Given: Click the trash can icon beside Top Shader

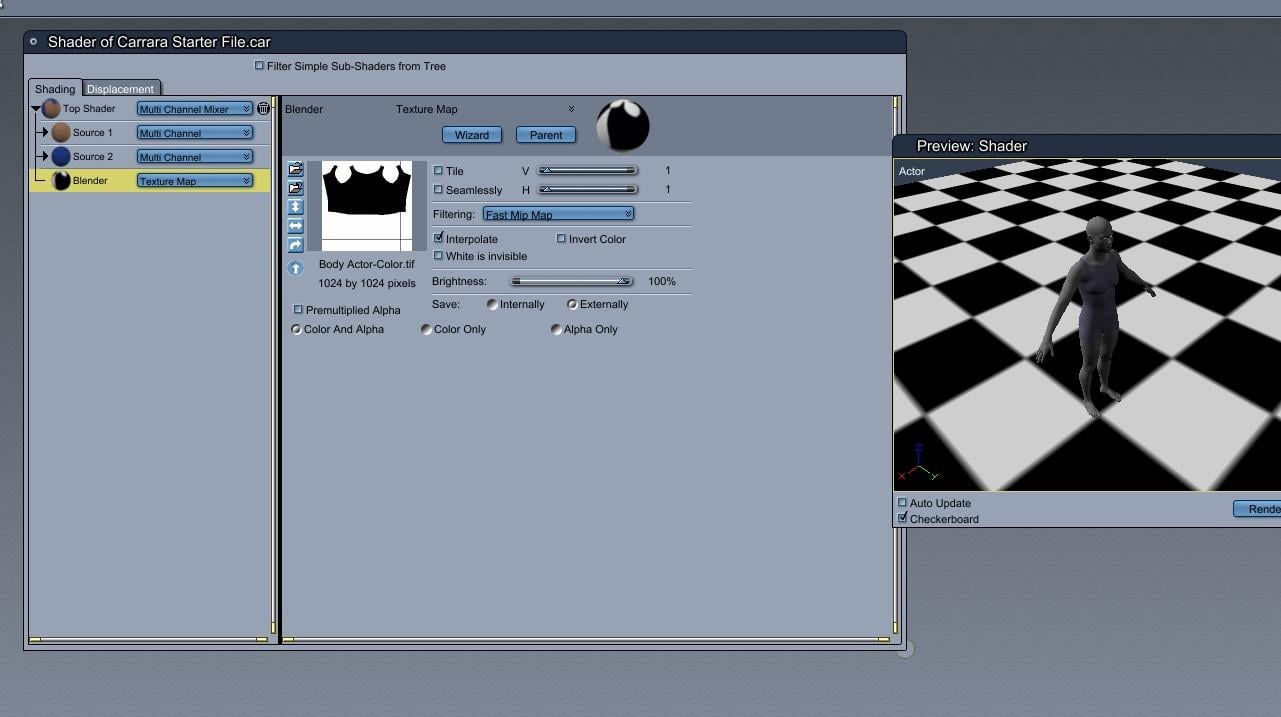Looking at the screenshot, I should (263, 109).
